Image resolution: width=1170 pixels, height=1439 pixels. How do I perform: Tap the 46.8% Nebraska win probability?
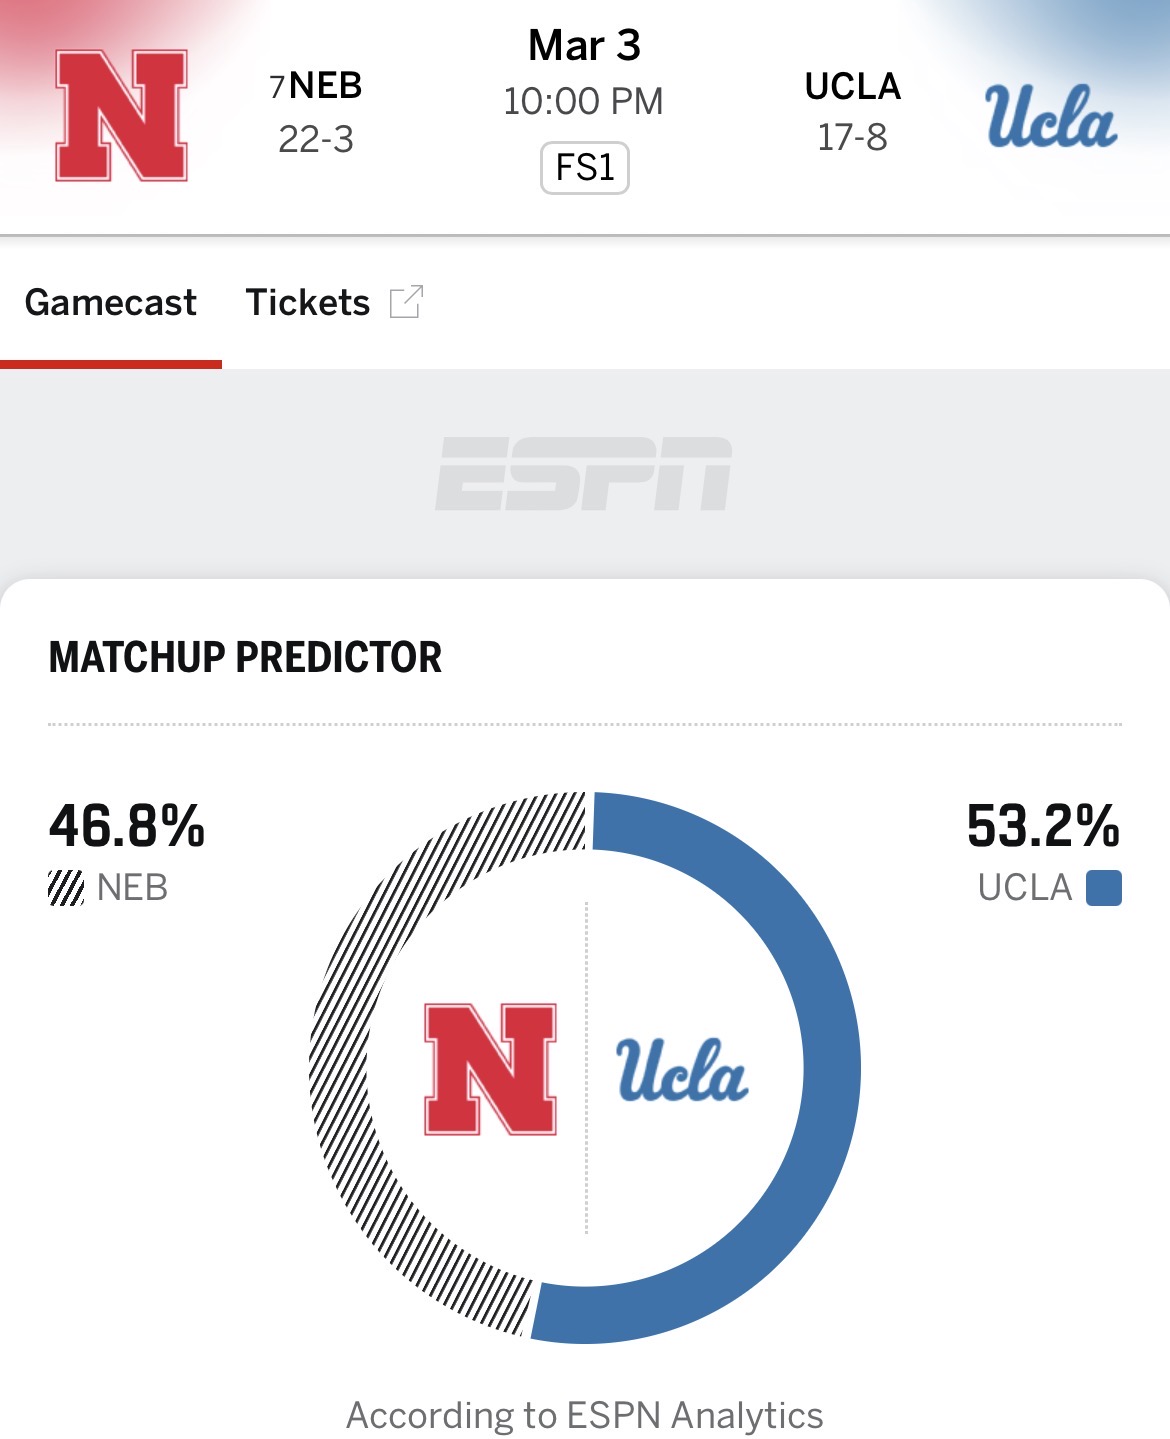(x=127, y=827)
